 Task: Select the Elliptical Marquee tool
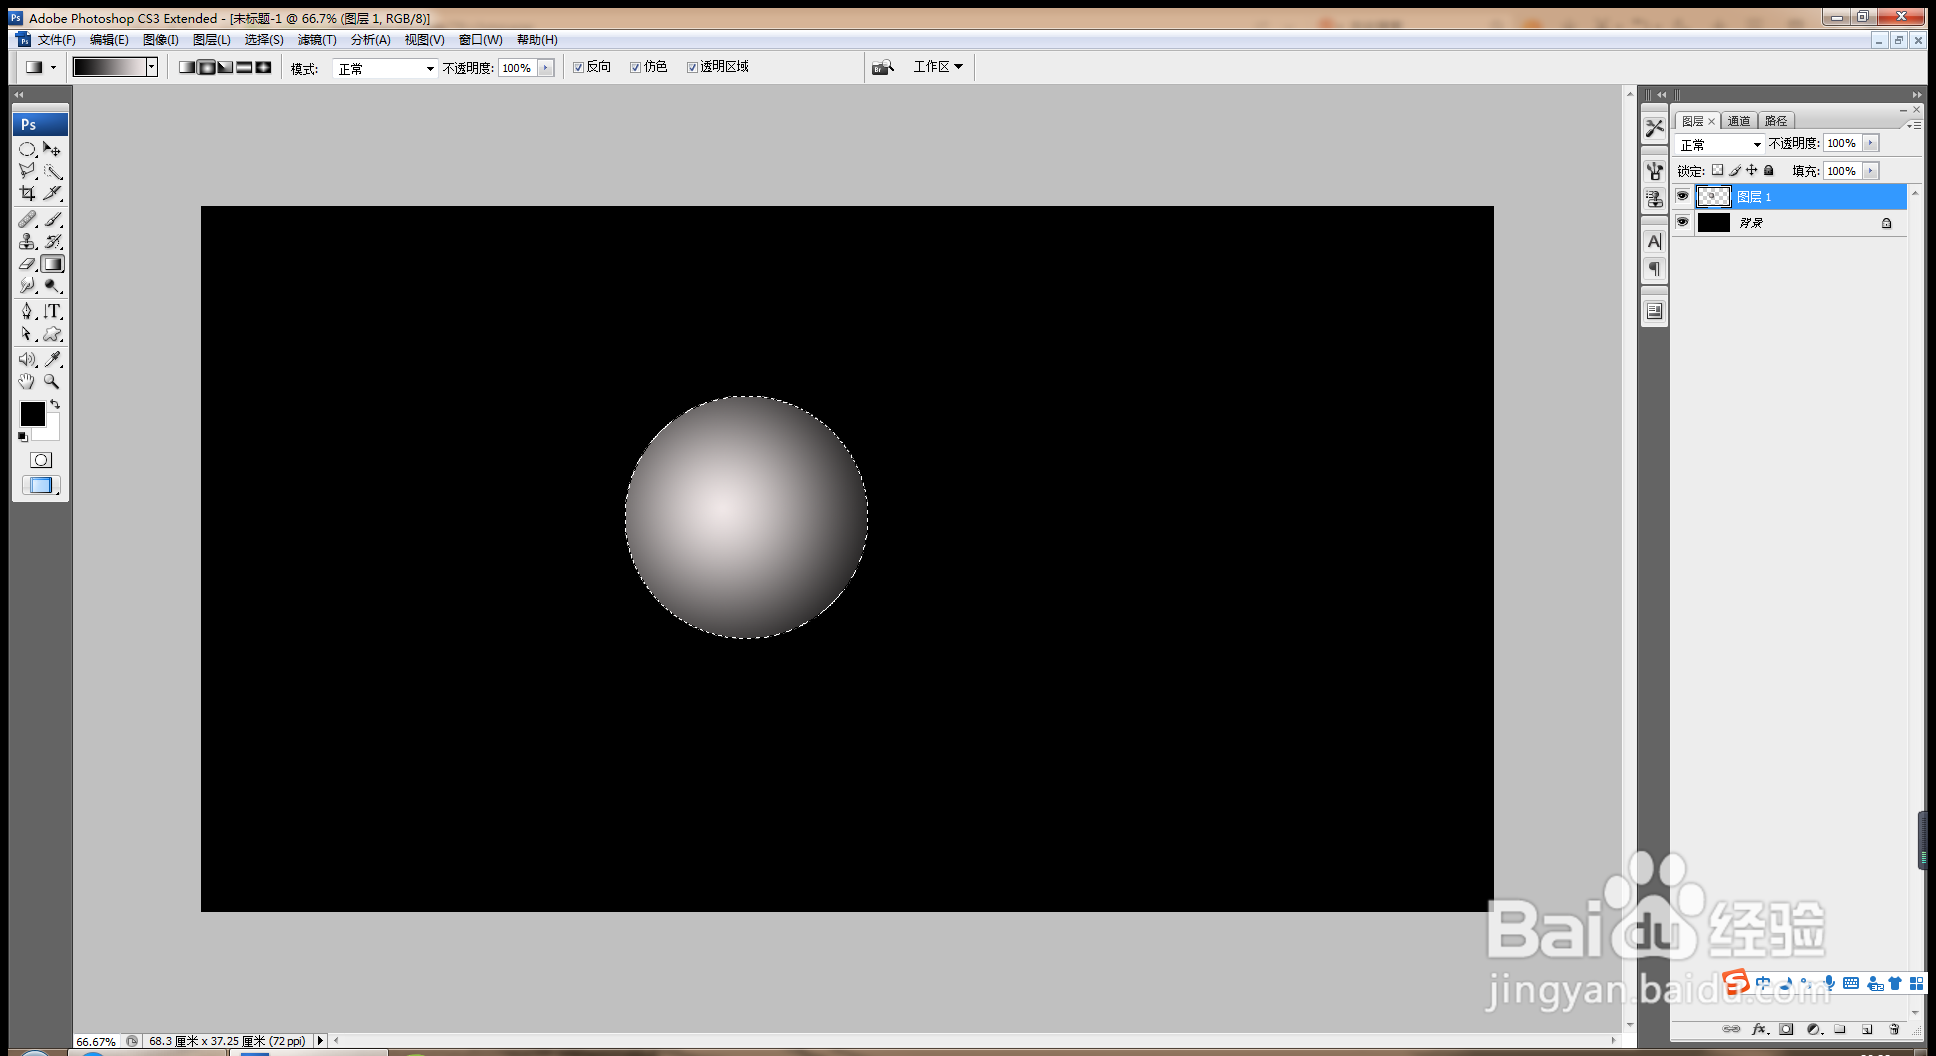coord(27,149)
